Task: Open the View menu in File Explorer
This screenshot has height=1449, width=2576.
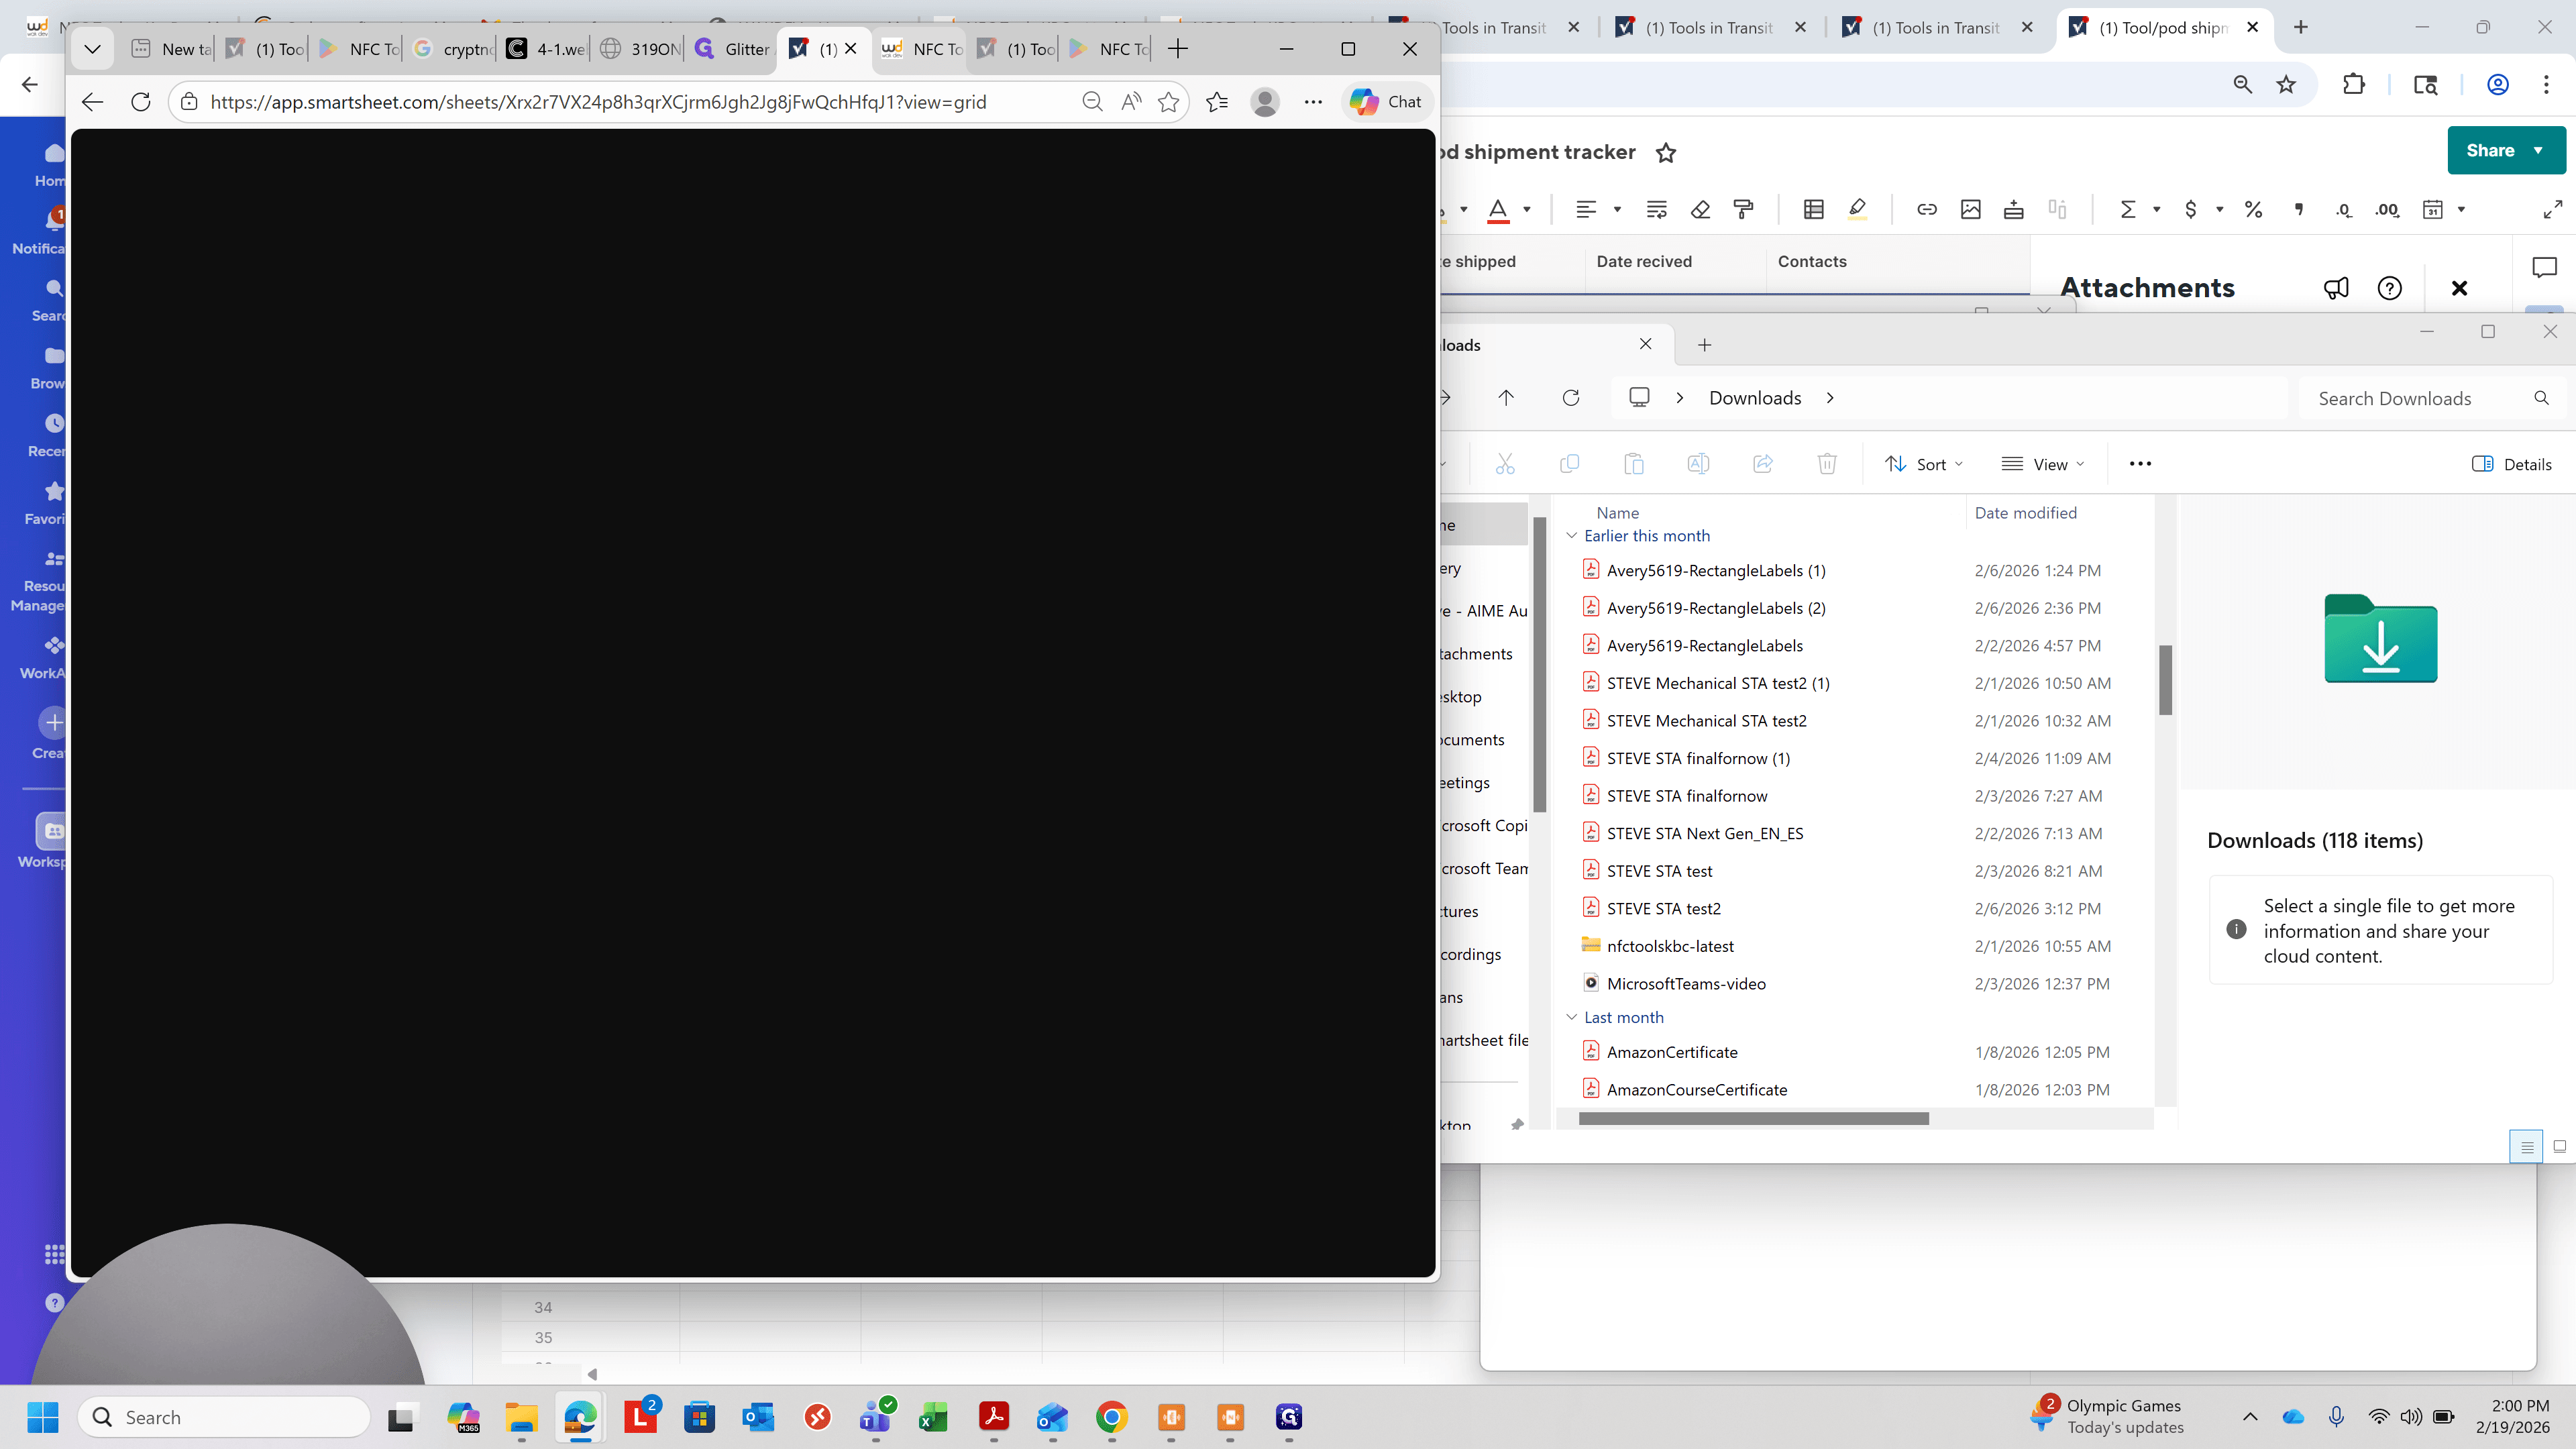Action: [x=2042, y=464]
